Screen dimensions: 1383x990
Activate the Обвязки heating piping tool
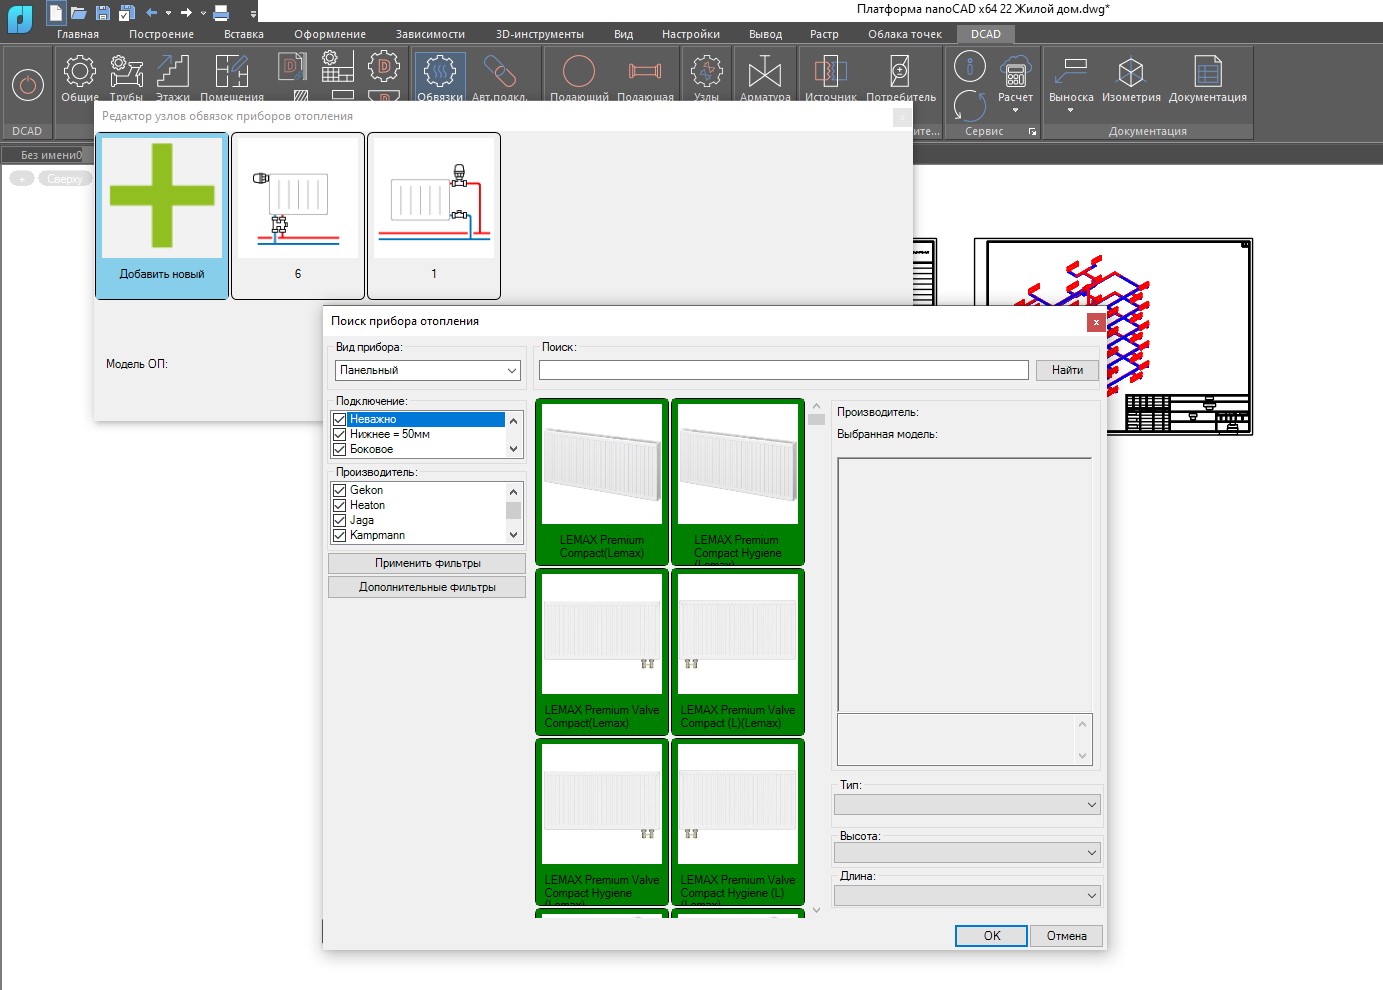pos(440,78)
